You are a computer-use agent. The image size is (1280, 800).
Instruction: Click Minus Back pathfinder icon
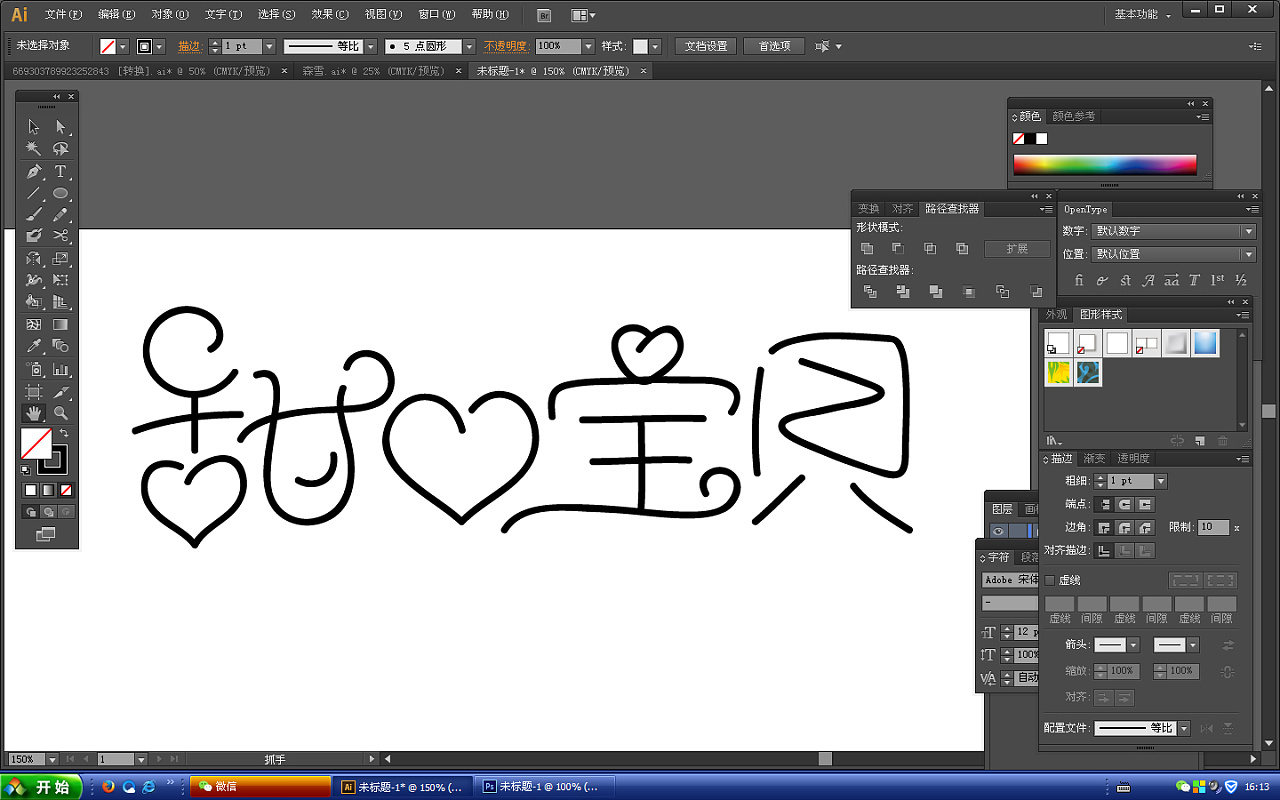point(1035,291)
